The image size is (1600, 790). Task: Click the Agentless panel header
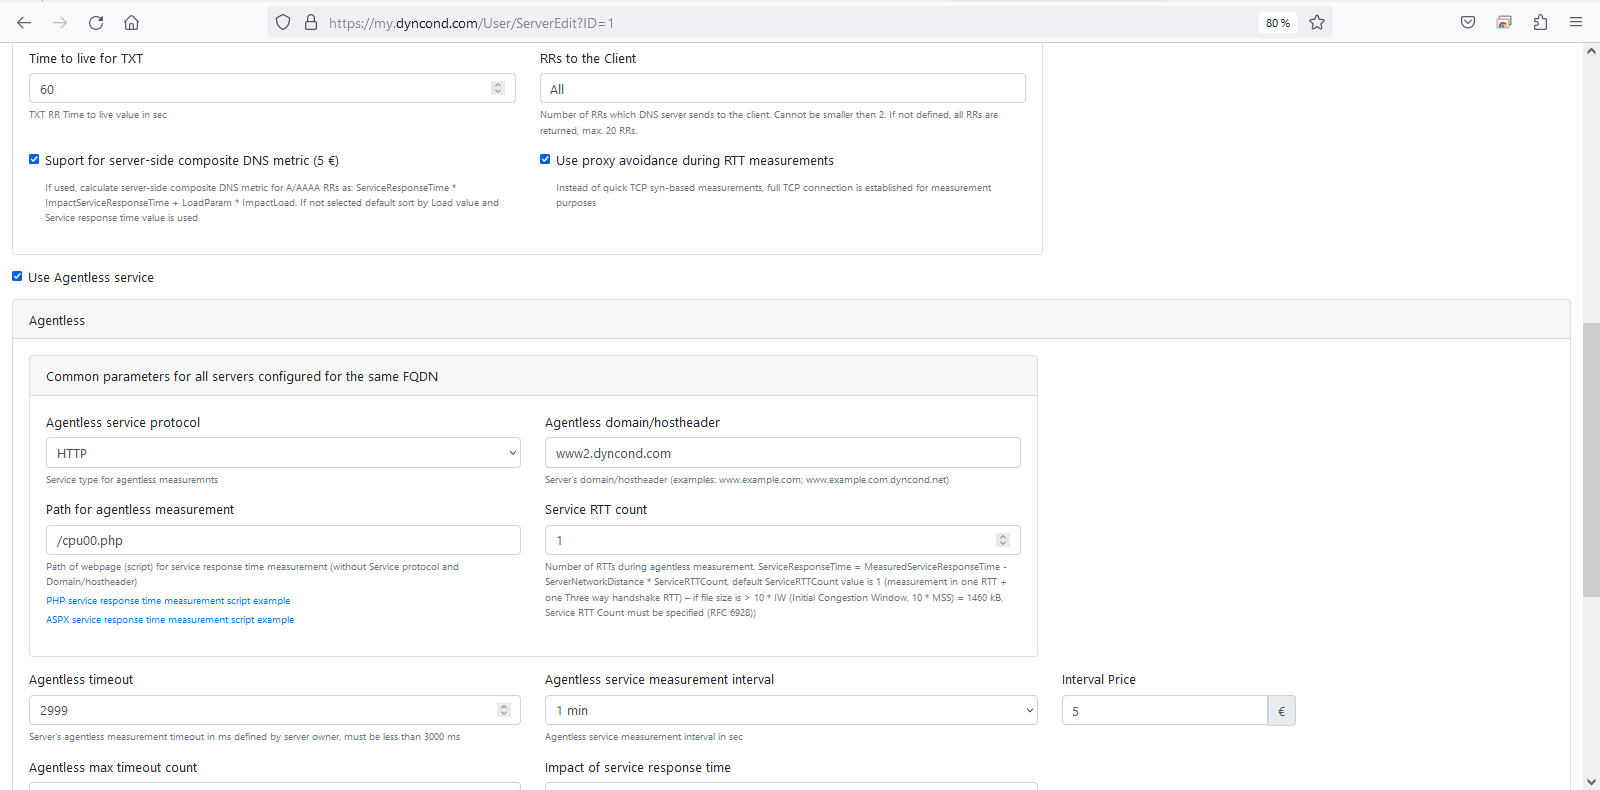click(x=791, y=320)
